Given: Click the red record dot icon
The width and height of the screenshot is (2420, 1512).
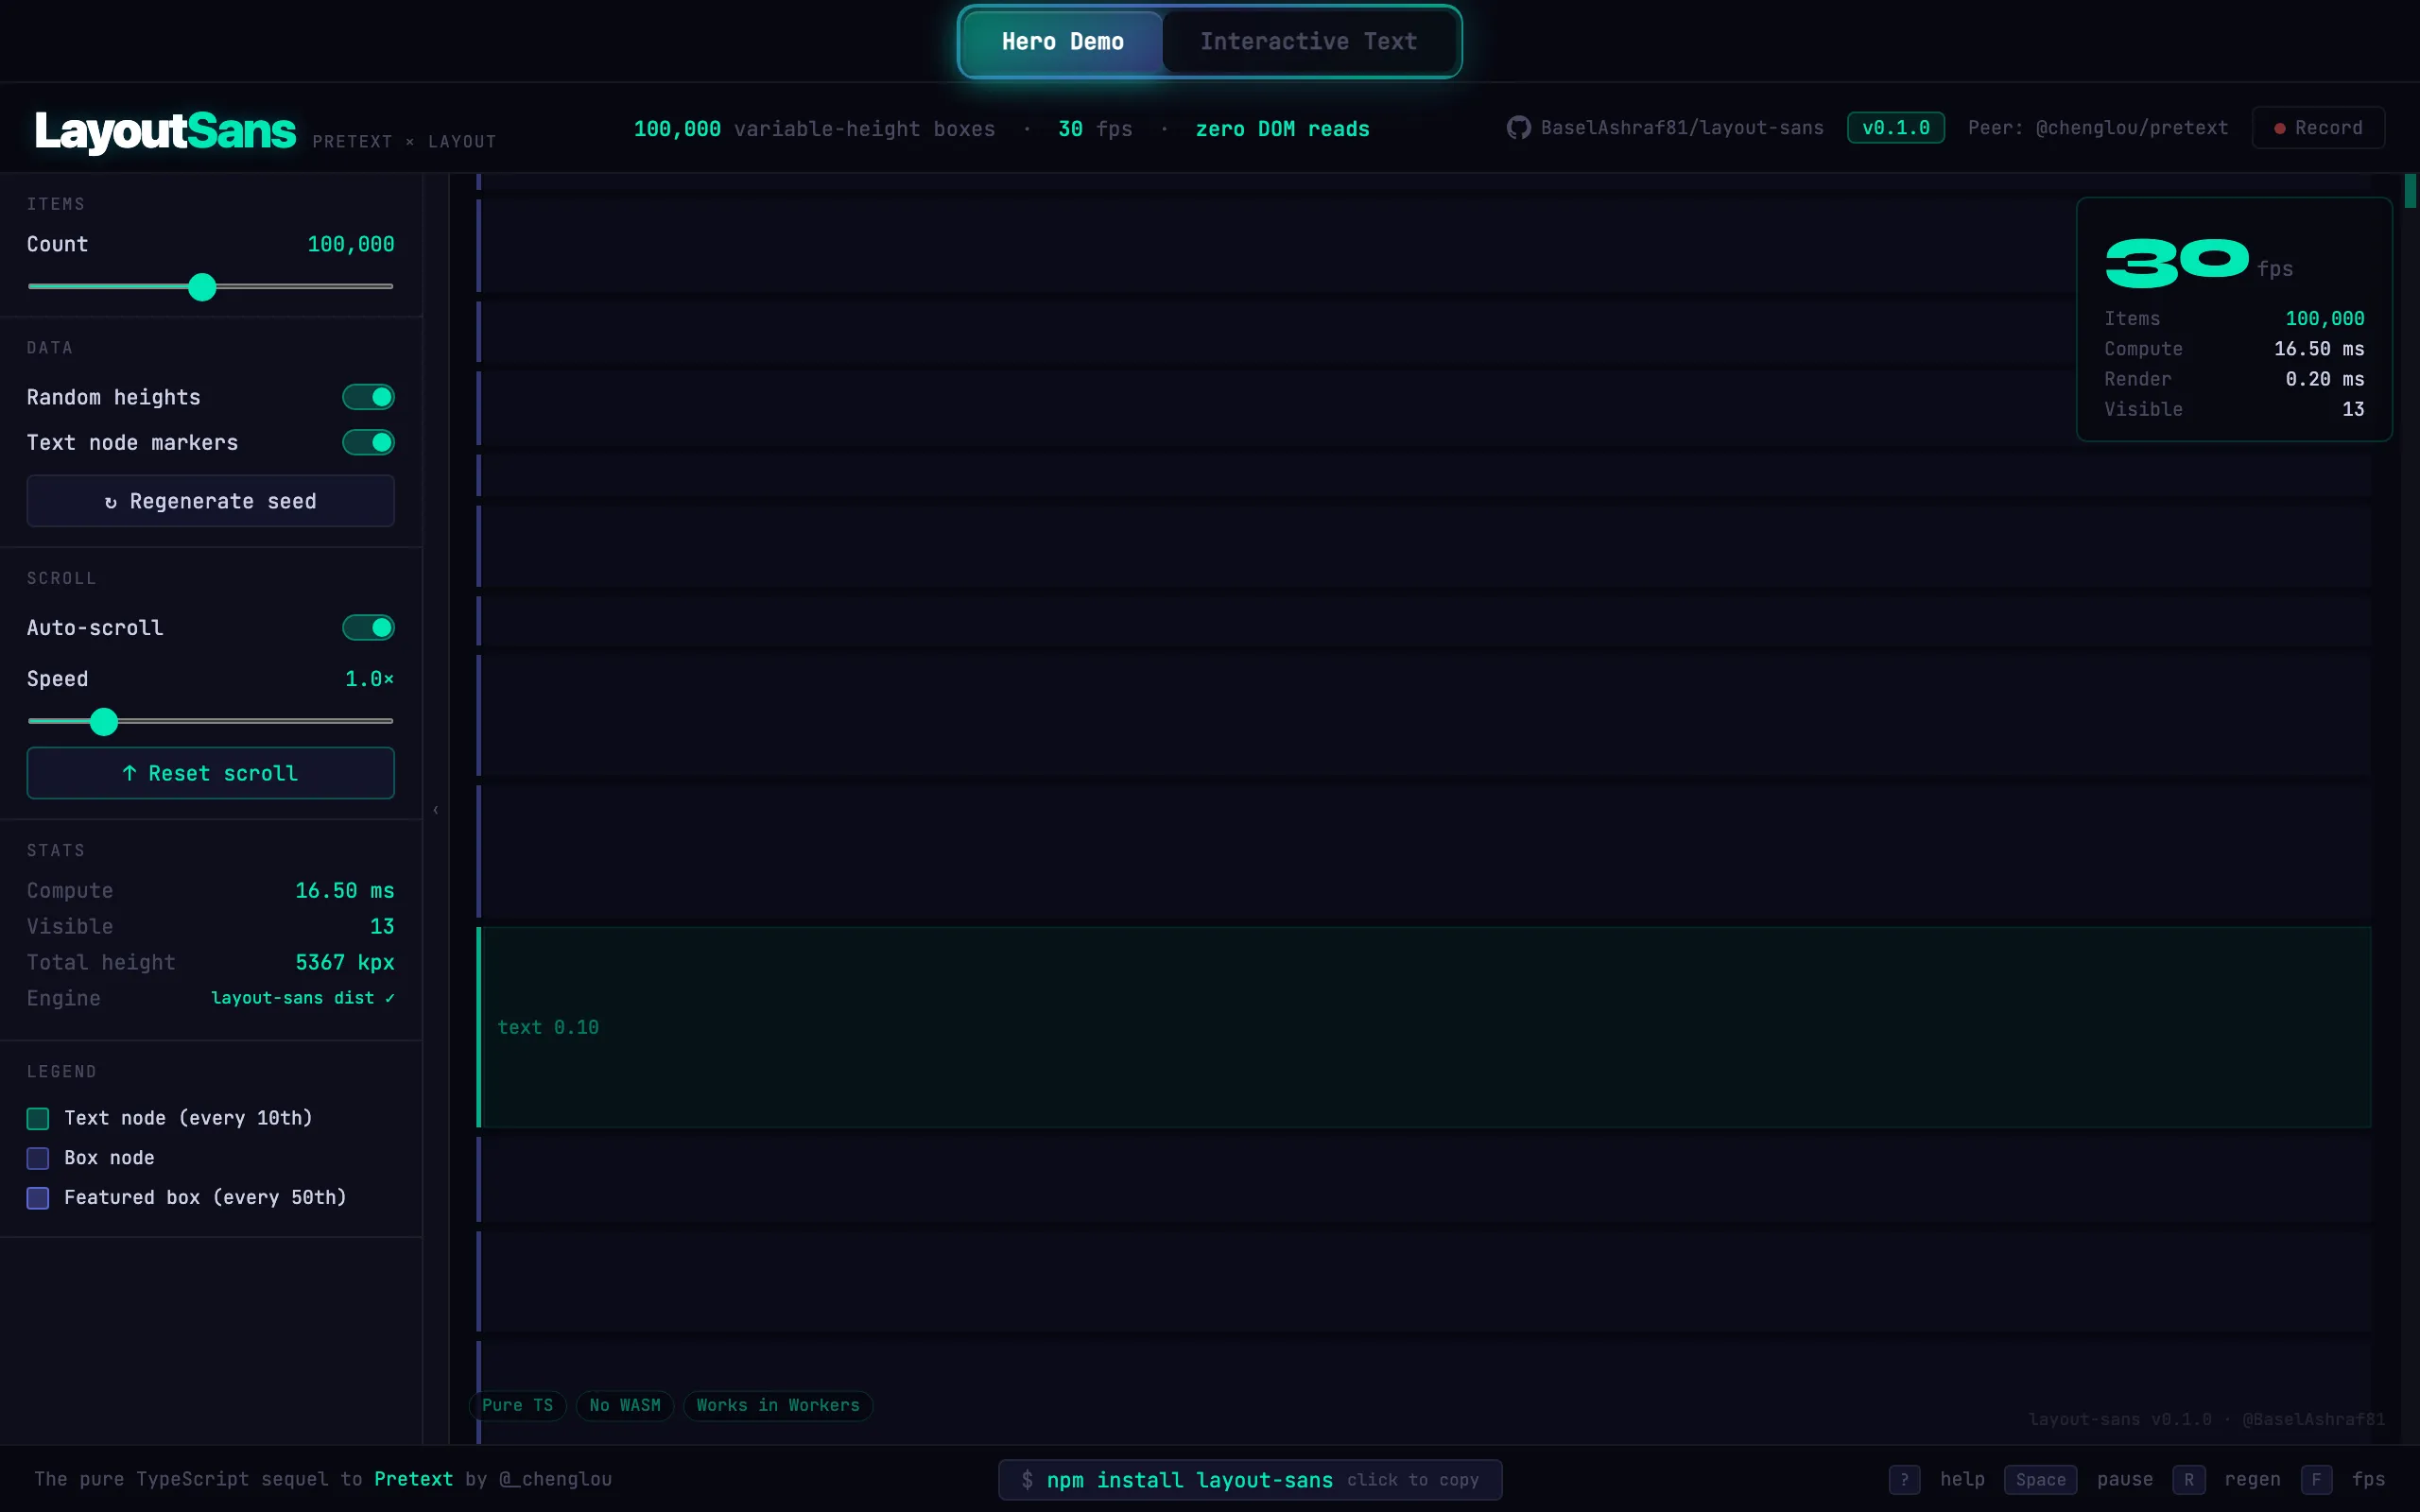Looking at the screenshot, I should 2279,129.
